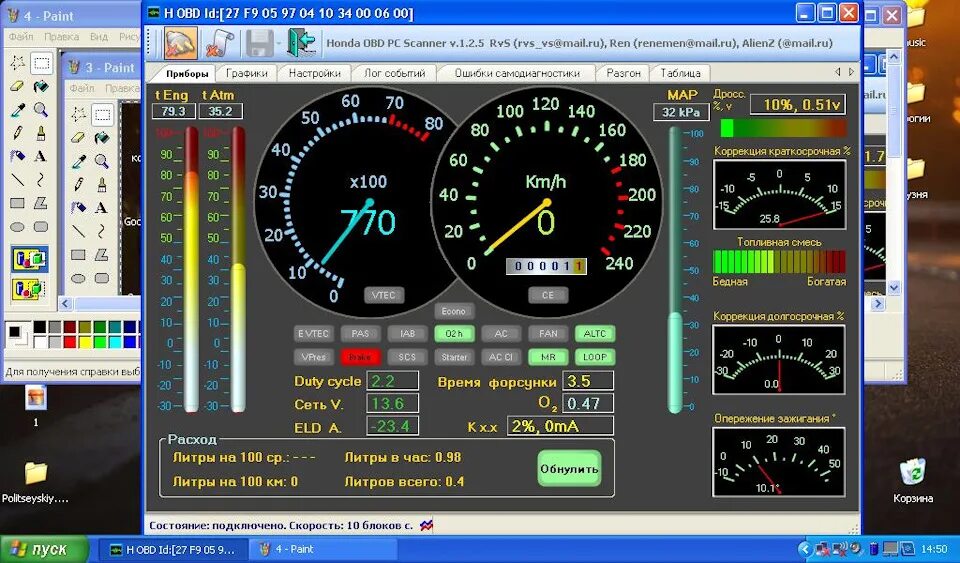960x563 pixels.
Task: Click the E VTEC indicator button
Action: point(313,334)
